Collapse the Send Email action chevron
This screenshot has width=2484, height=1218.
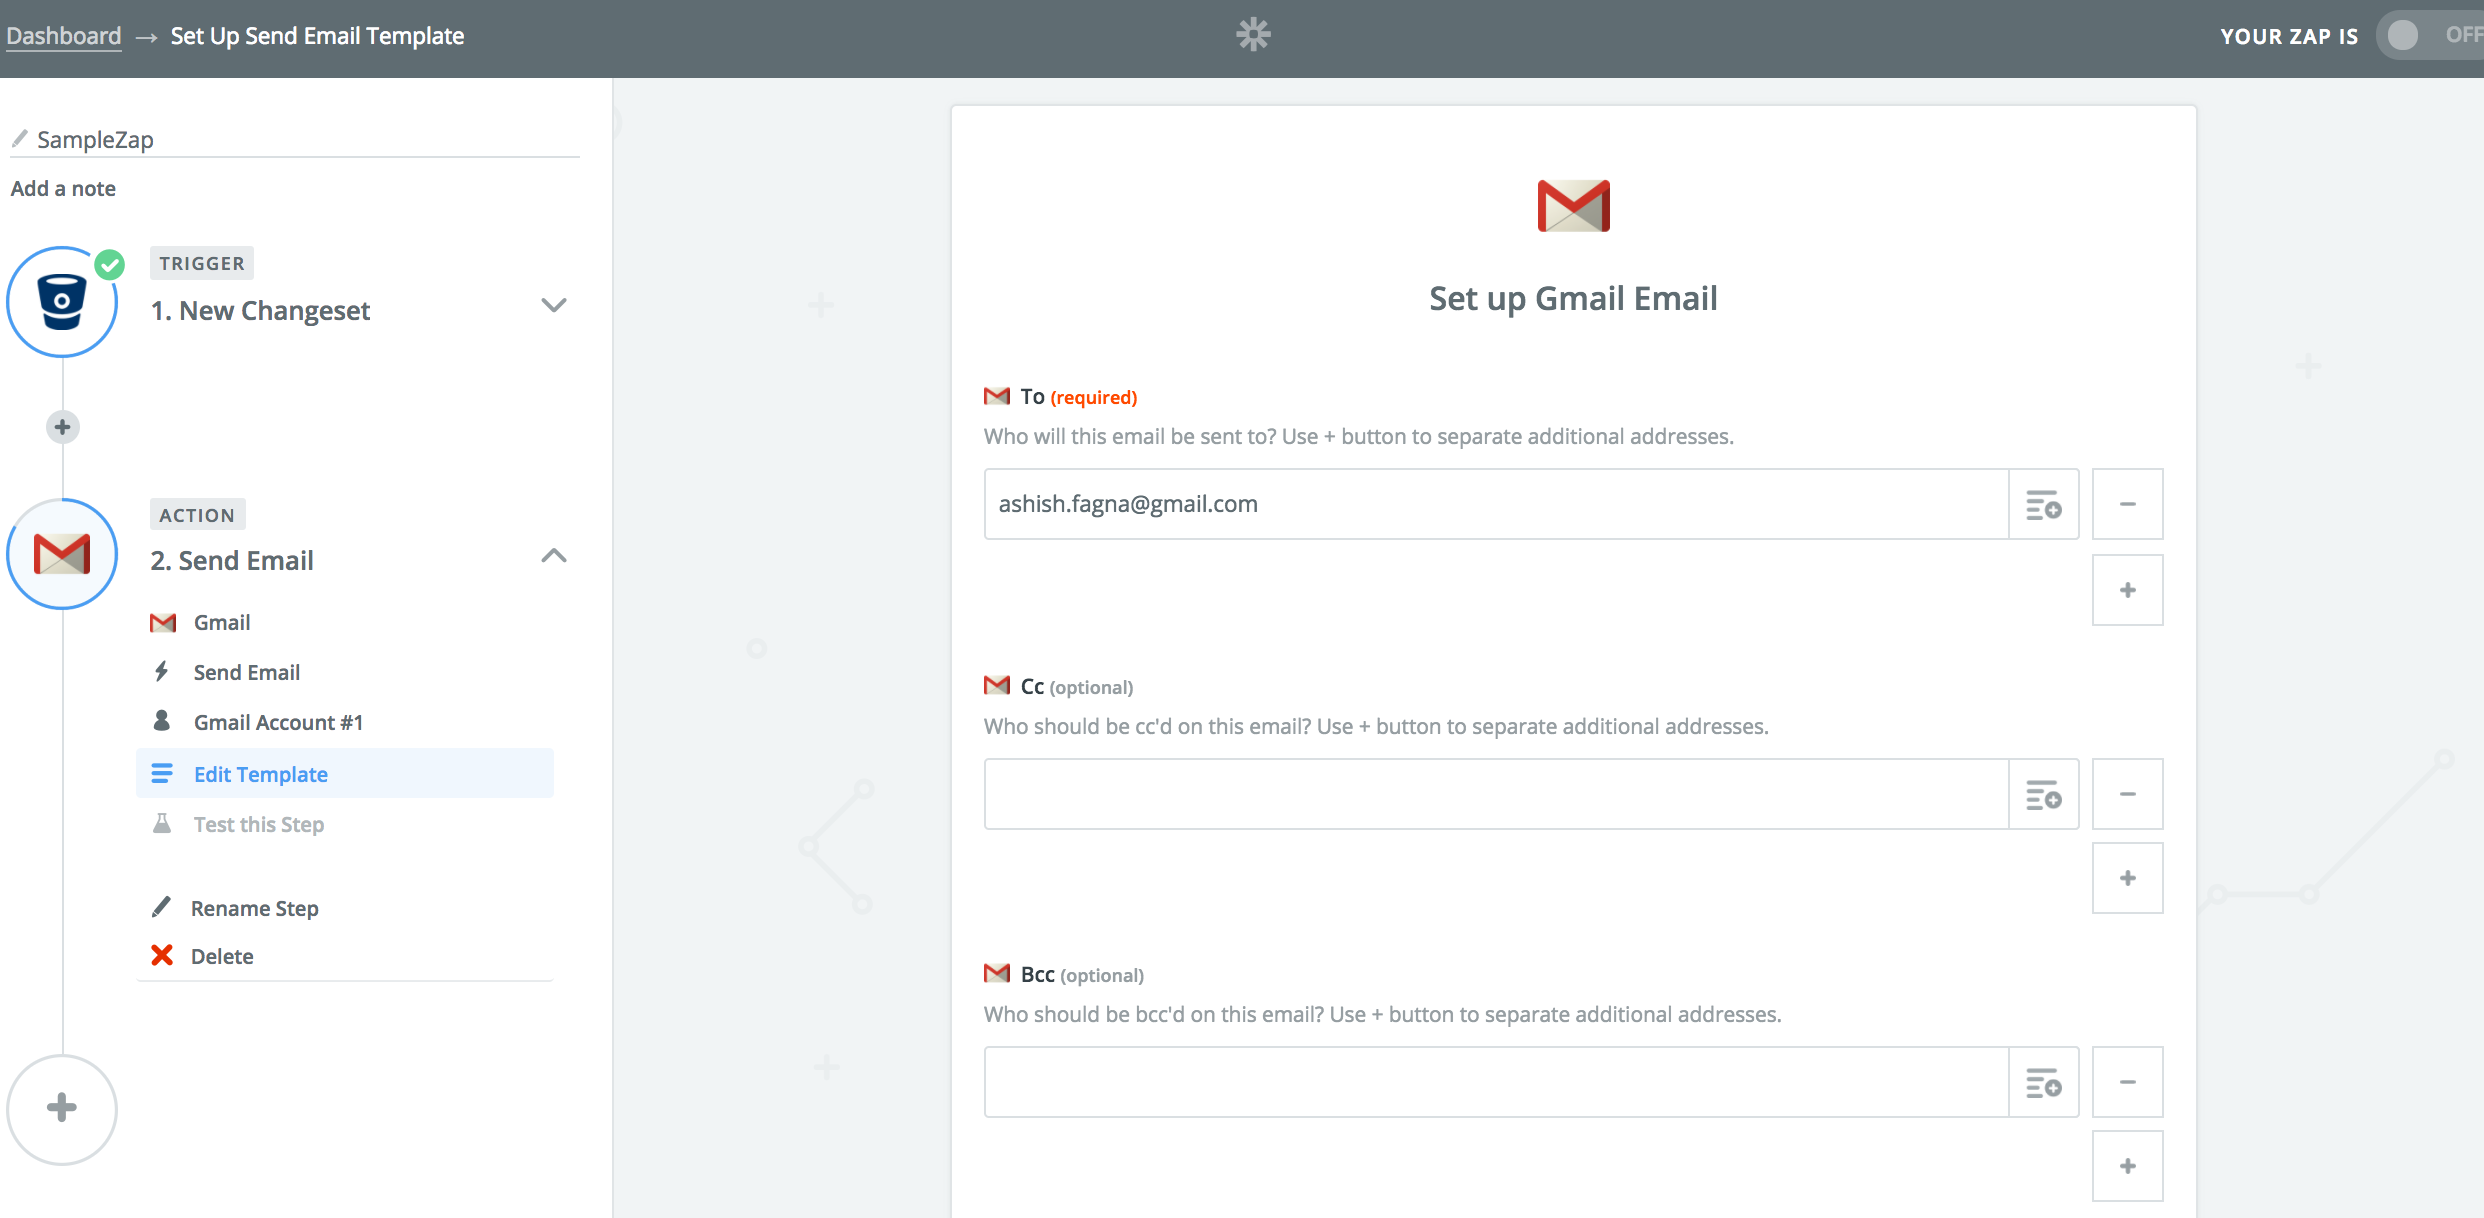point(553,556)
